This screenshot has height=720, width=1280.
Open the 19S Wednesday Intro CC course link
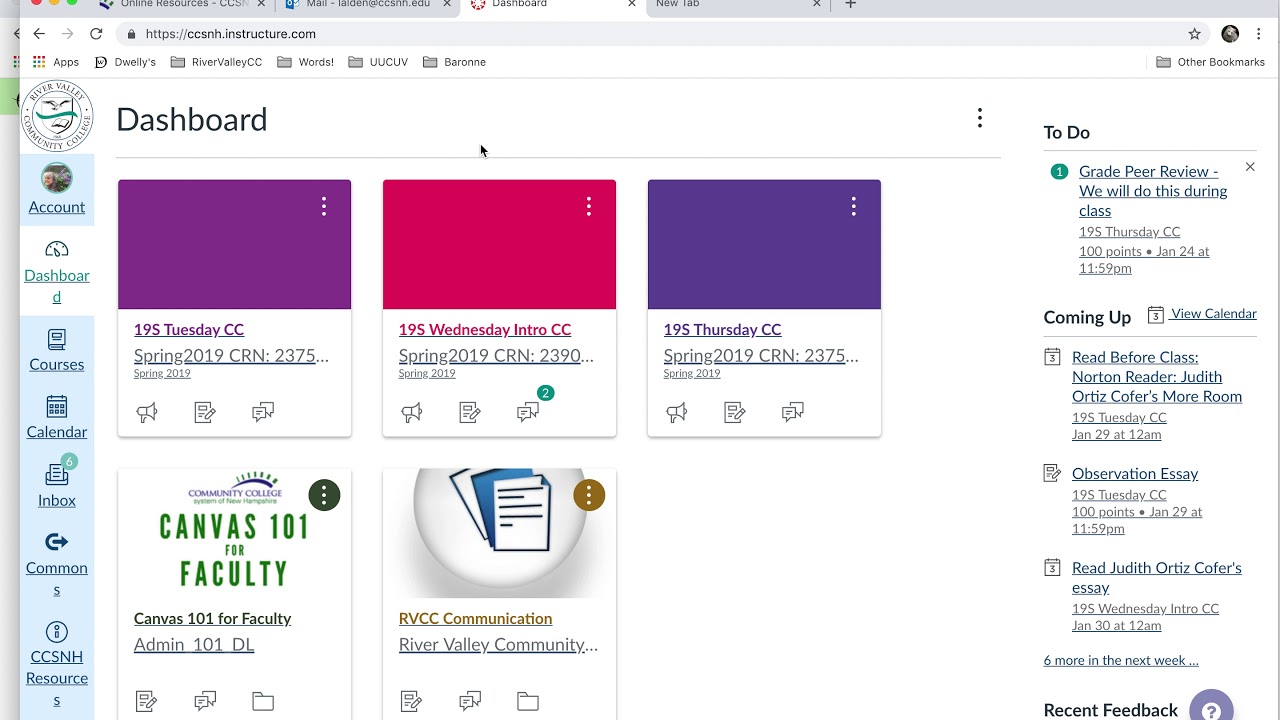(485, 329)
